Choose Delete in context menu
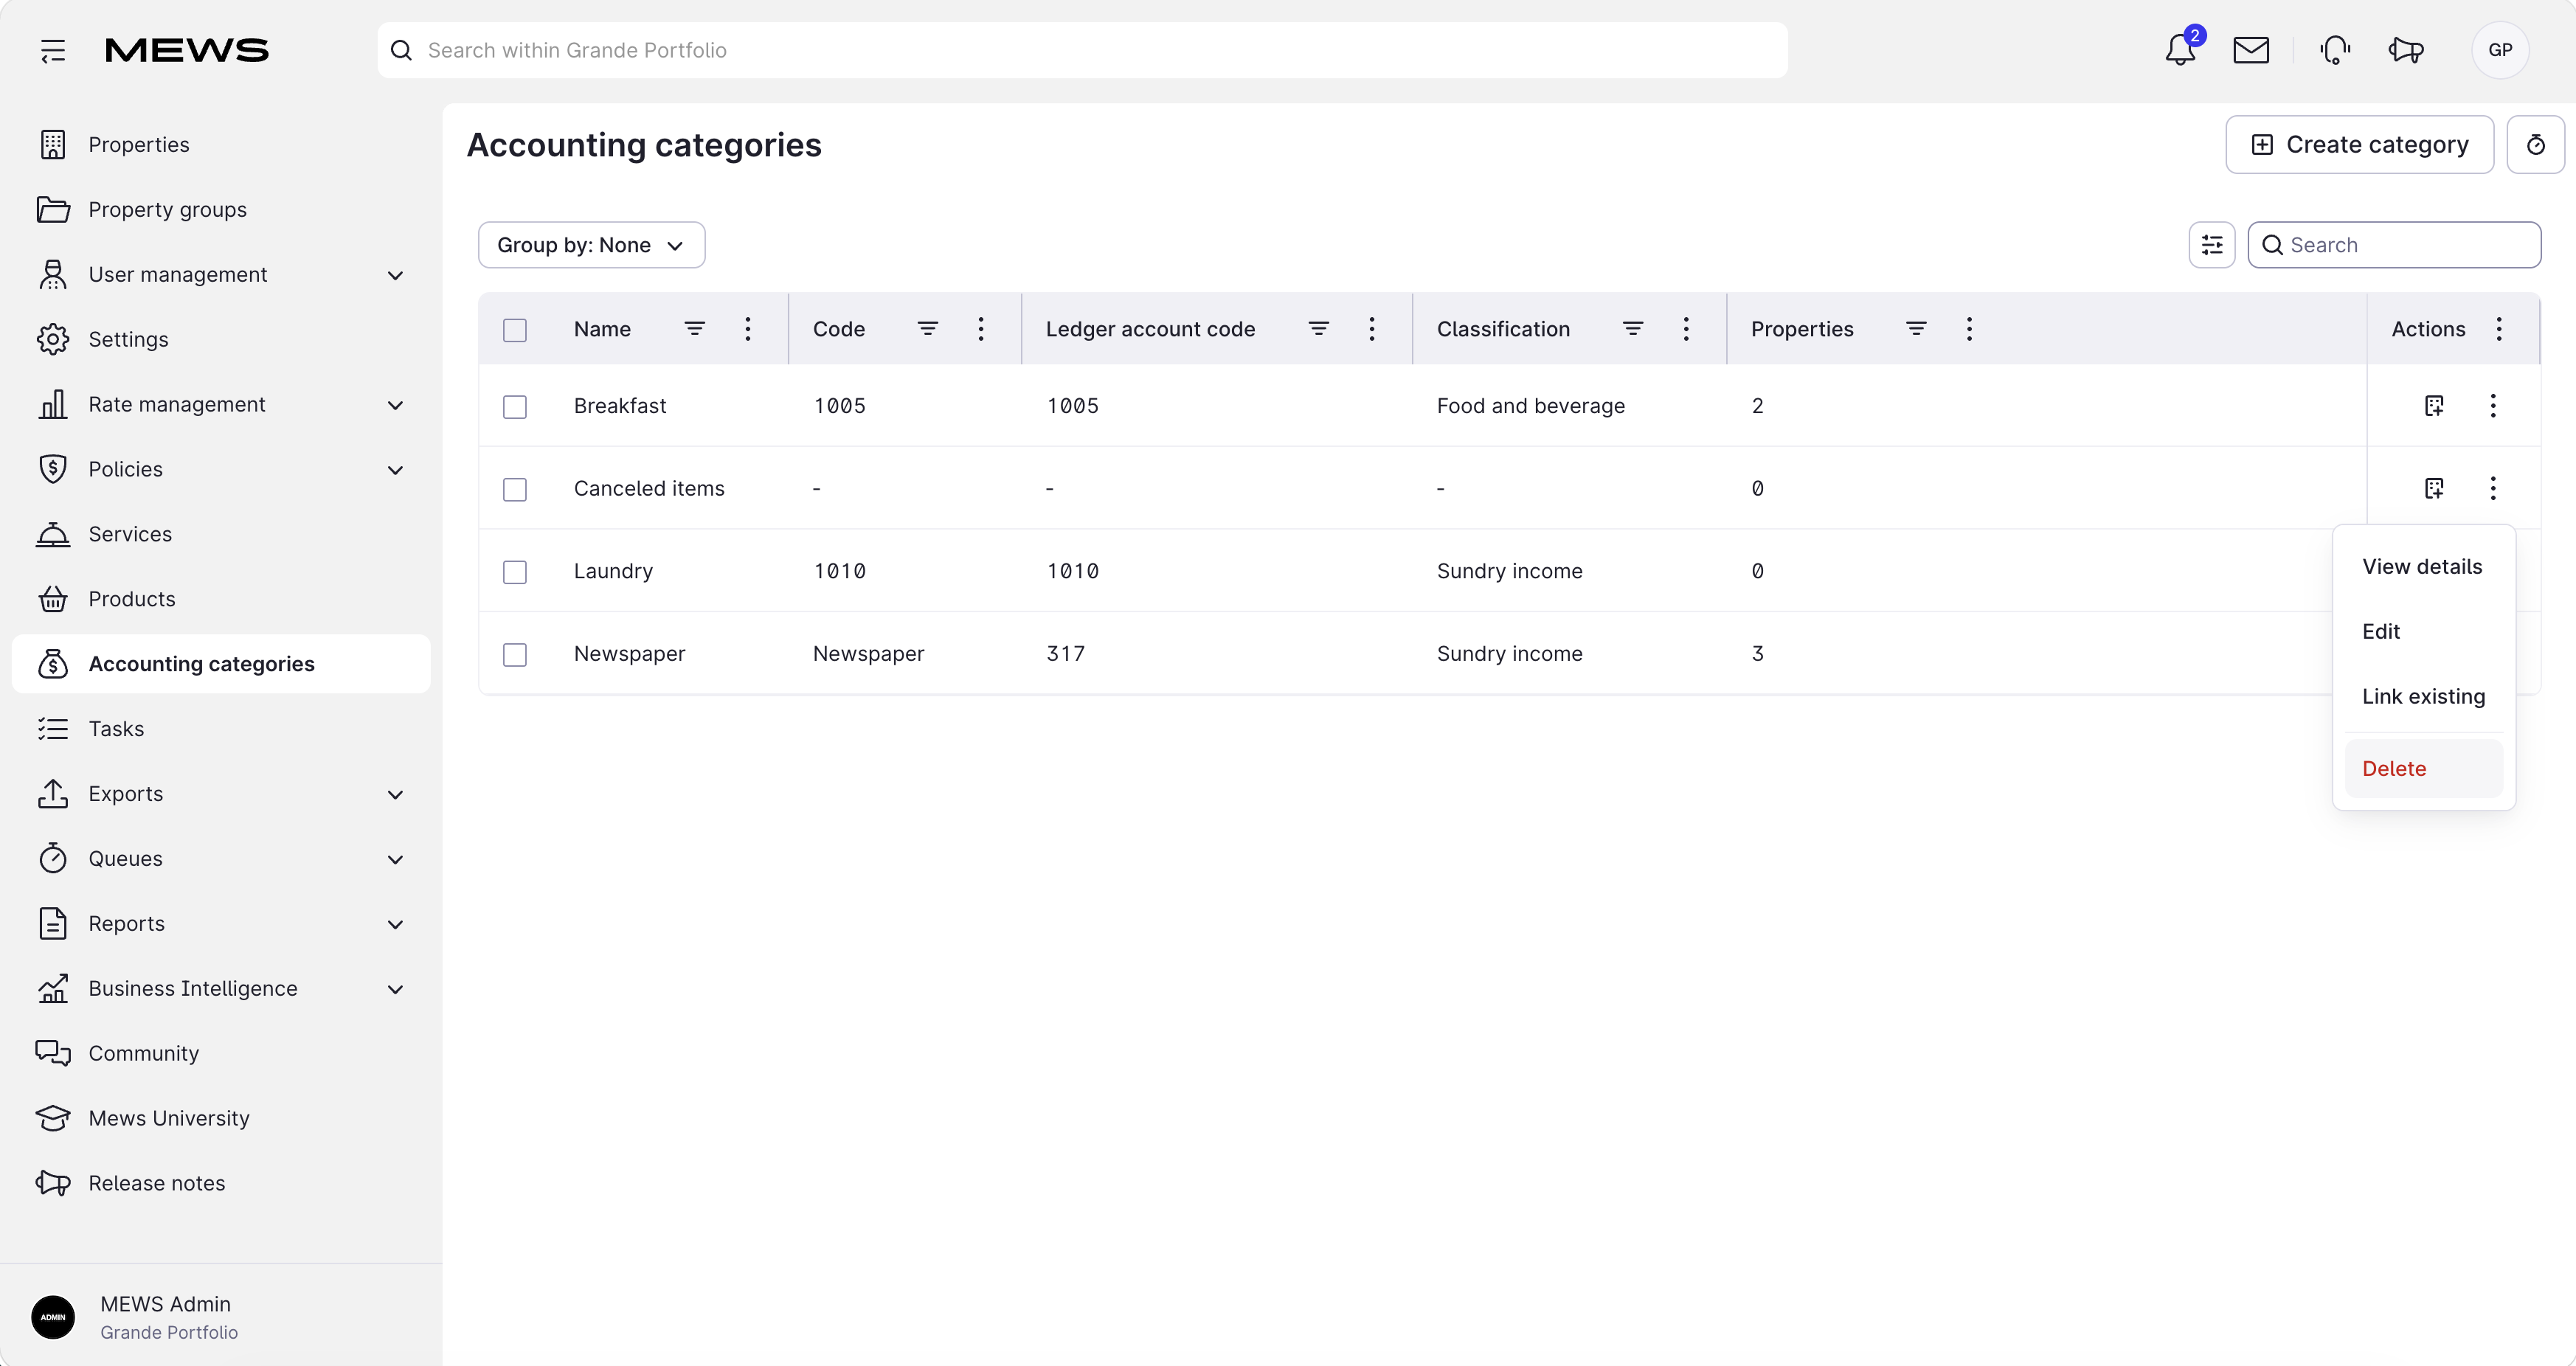 coord(2423,769)
